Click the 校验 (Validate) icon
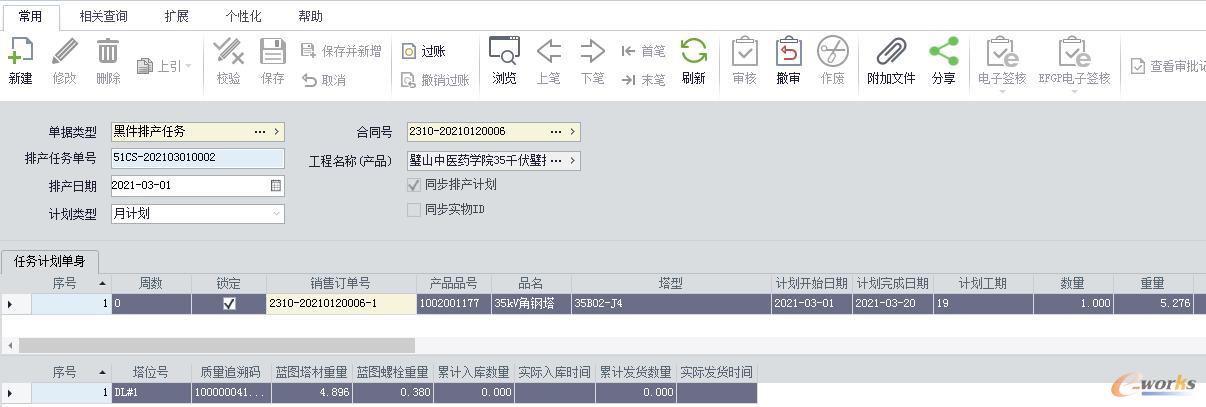 coord(228,52)
